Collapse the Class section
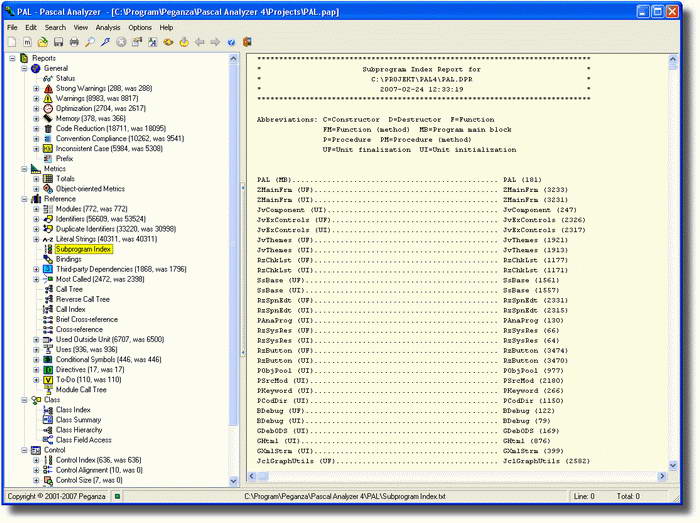This screenshot has height=523, width=700. [x=24, y=400]
